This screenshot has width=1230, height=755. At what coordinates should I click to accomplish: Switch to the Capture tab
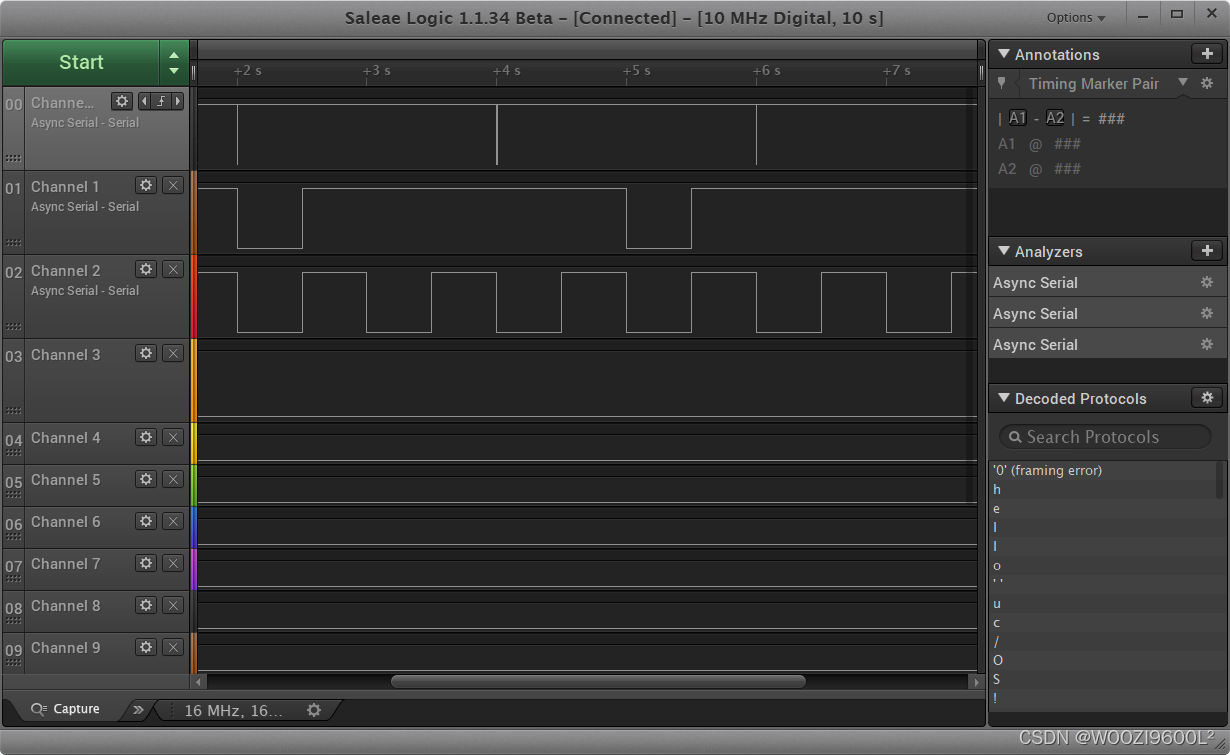66,709
